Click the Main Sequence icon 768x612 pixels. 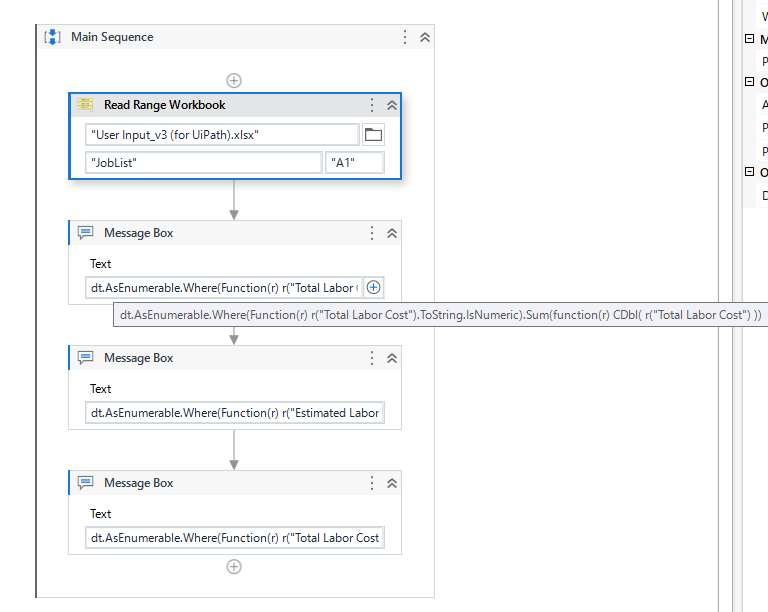[x=54, y=37]
